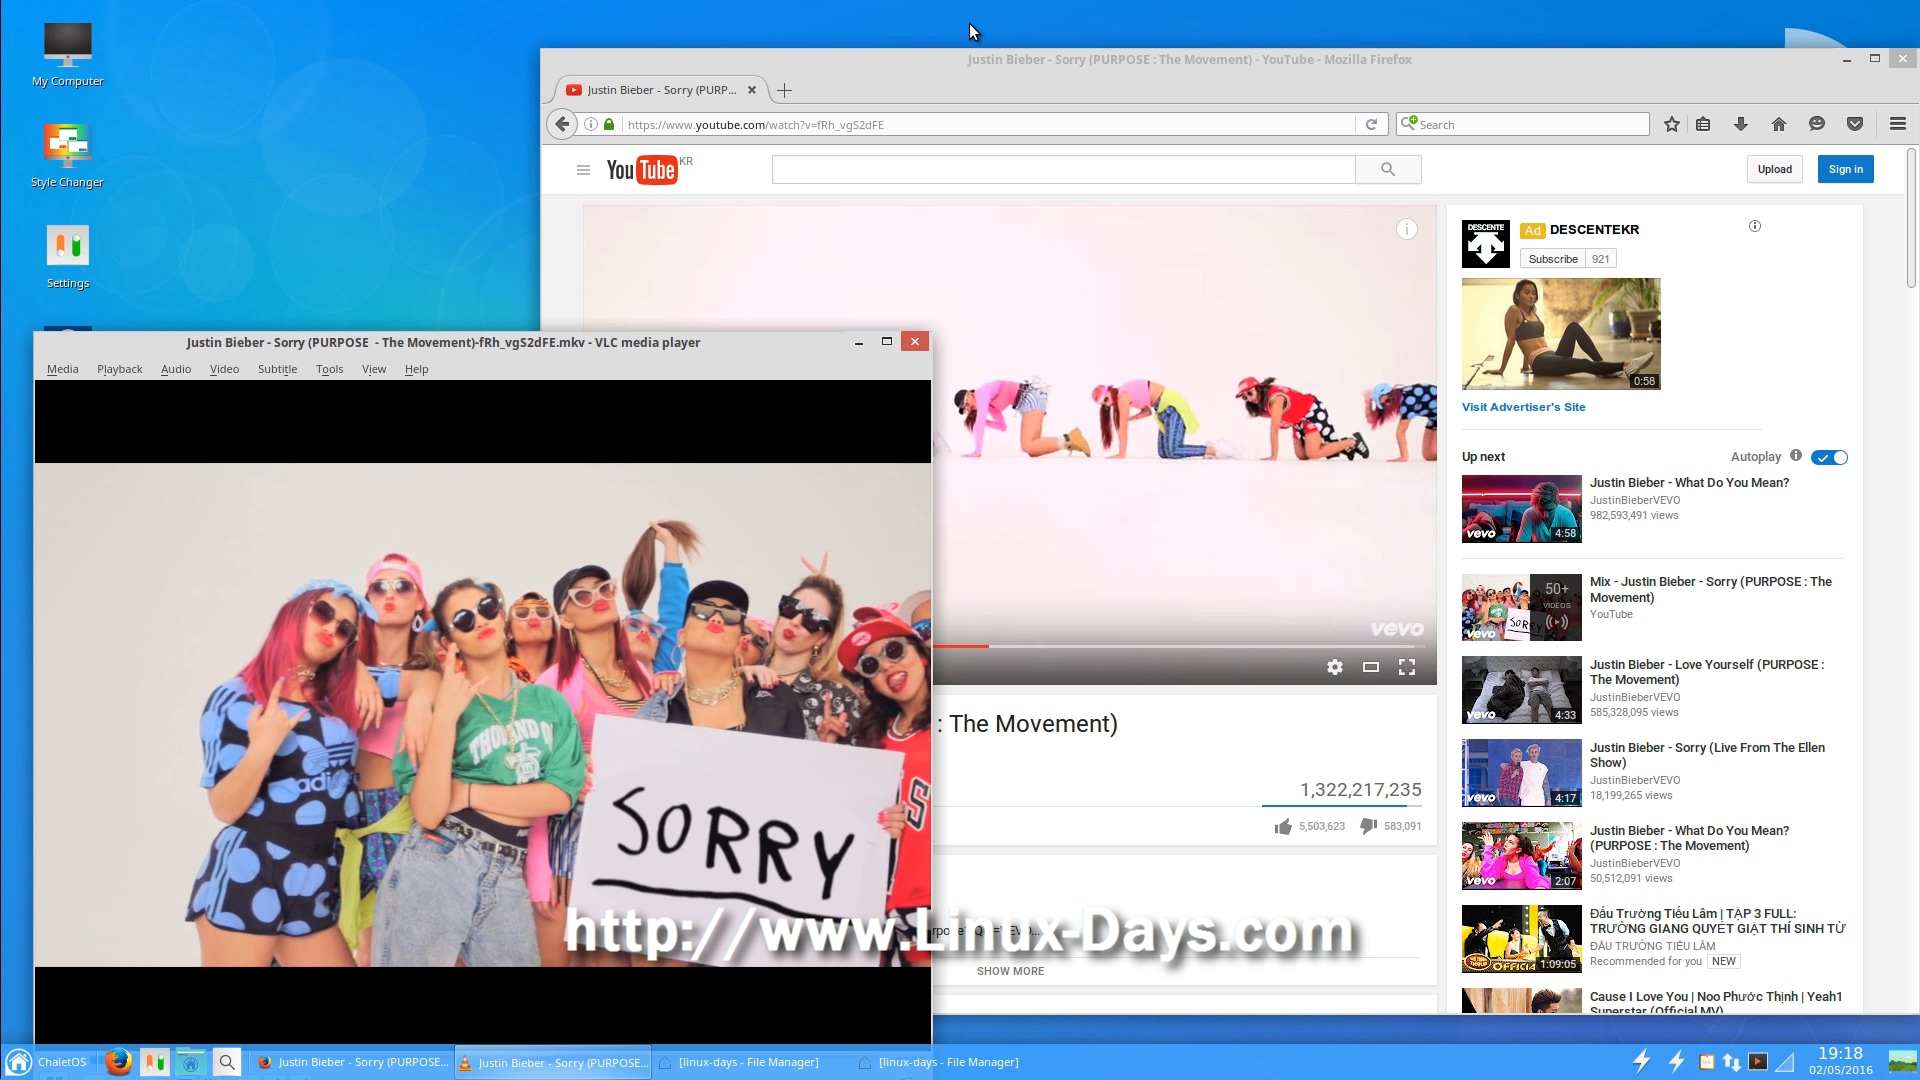Open the Firefox downloads arrow

(1740, 124)
